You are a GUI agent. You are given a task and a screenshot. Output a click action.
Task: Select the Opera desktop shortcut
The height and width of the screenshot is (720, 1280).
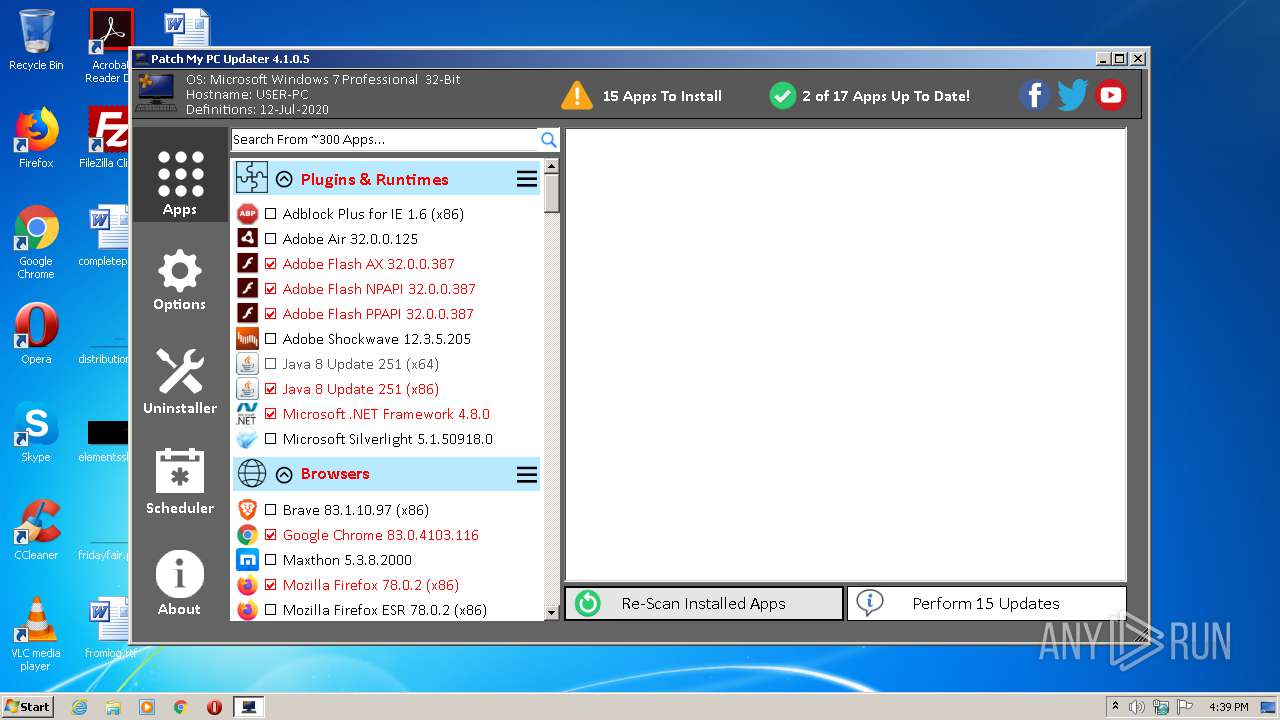[x=36, y=334]
